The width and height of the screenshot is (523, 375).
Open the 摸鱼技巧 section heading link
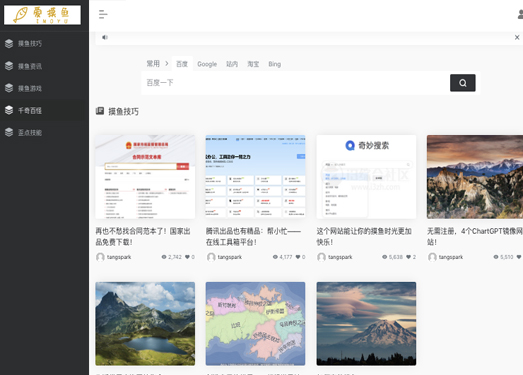[123, 111]
